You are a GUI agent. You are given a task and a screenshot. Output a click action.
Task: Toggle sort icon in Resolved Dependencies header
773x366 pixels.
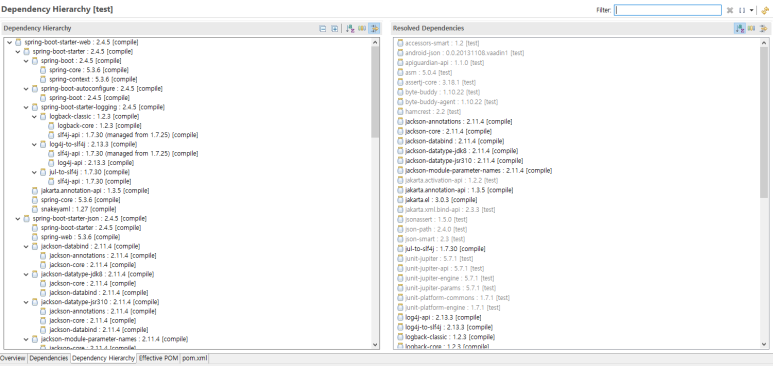739,29
